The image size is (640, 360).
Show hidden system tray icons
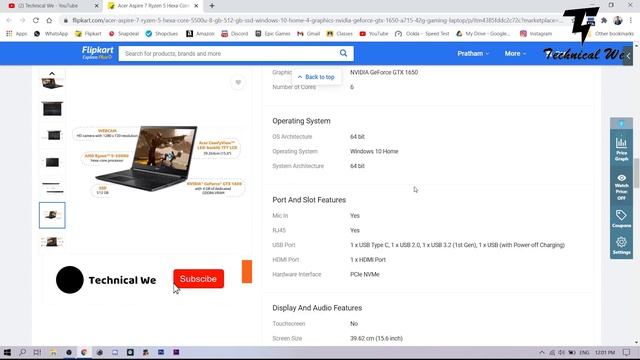pos(542,352)
